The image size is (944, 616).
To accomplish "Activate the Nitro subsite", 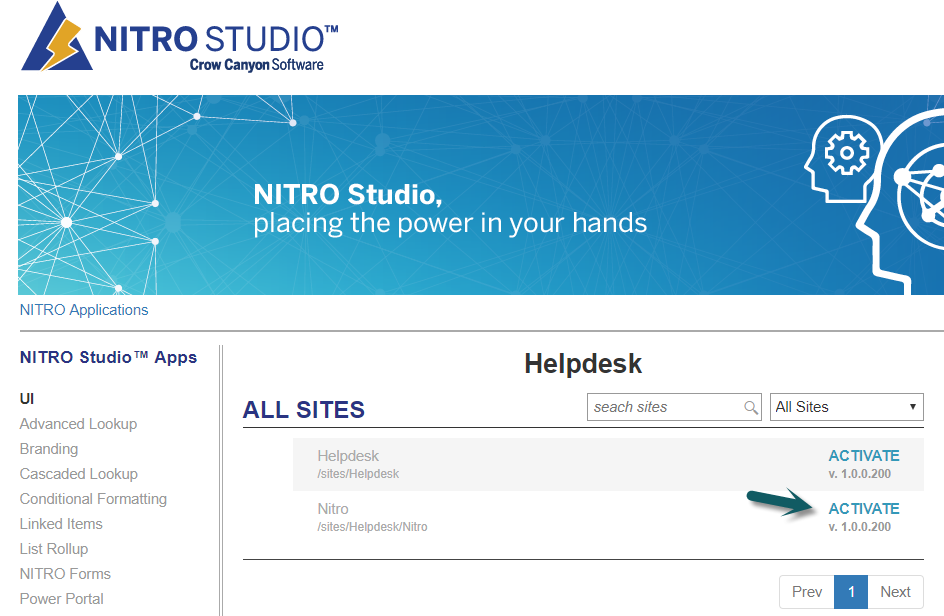I will [x=863, y=509].
